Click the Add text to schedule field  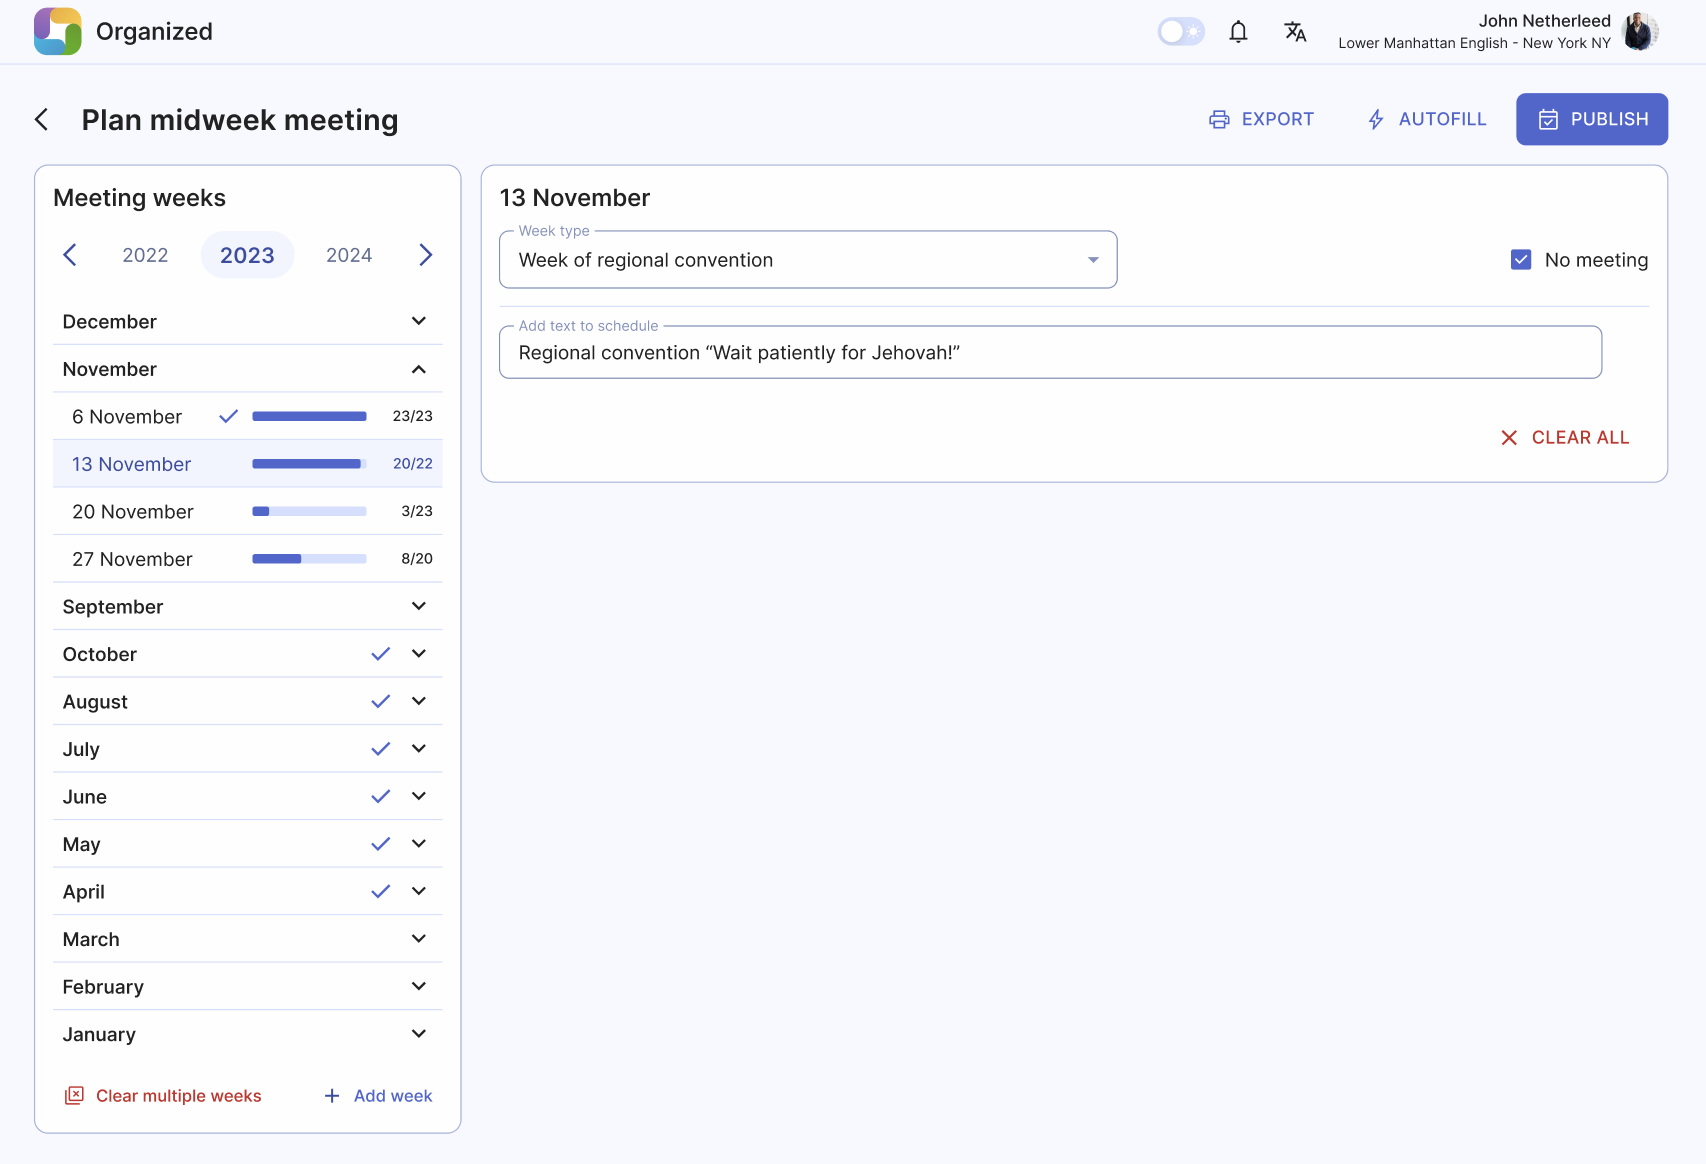click(1050, 352)
